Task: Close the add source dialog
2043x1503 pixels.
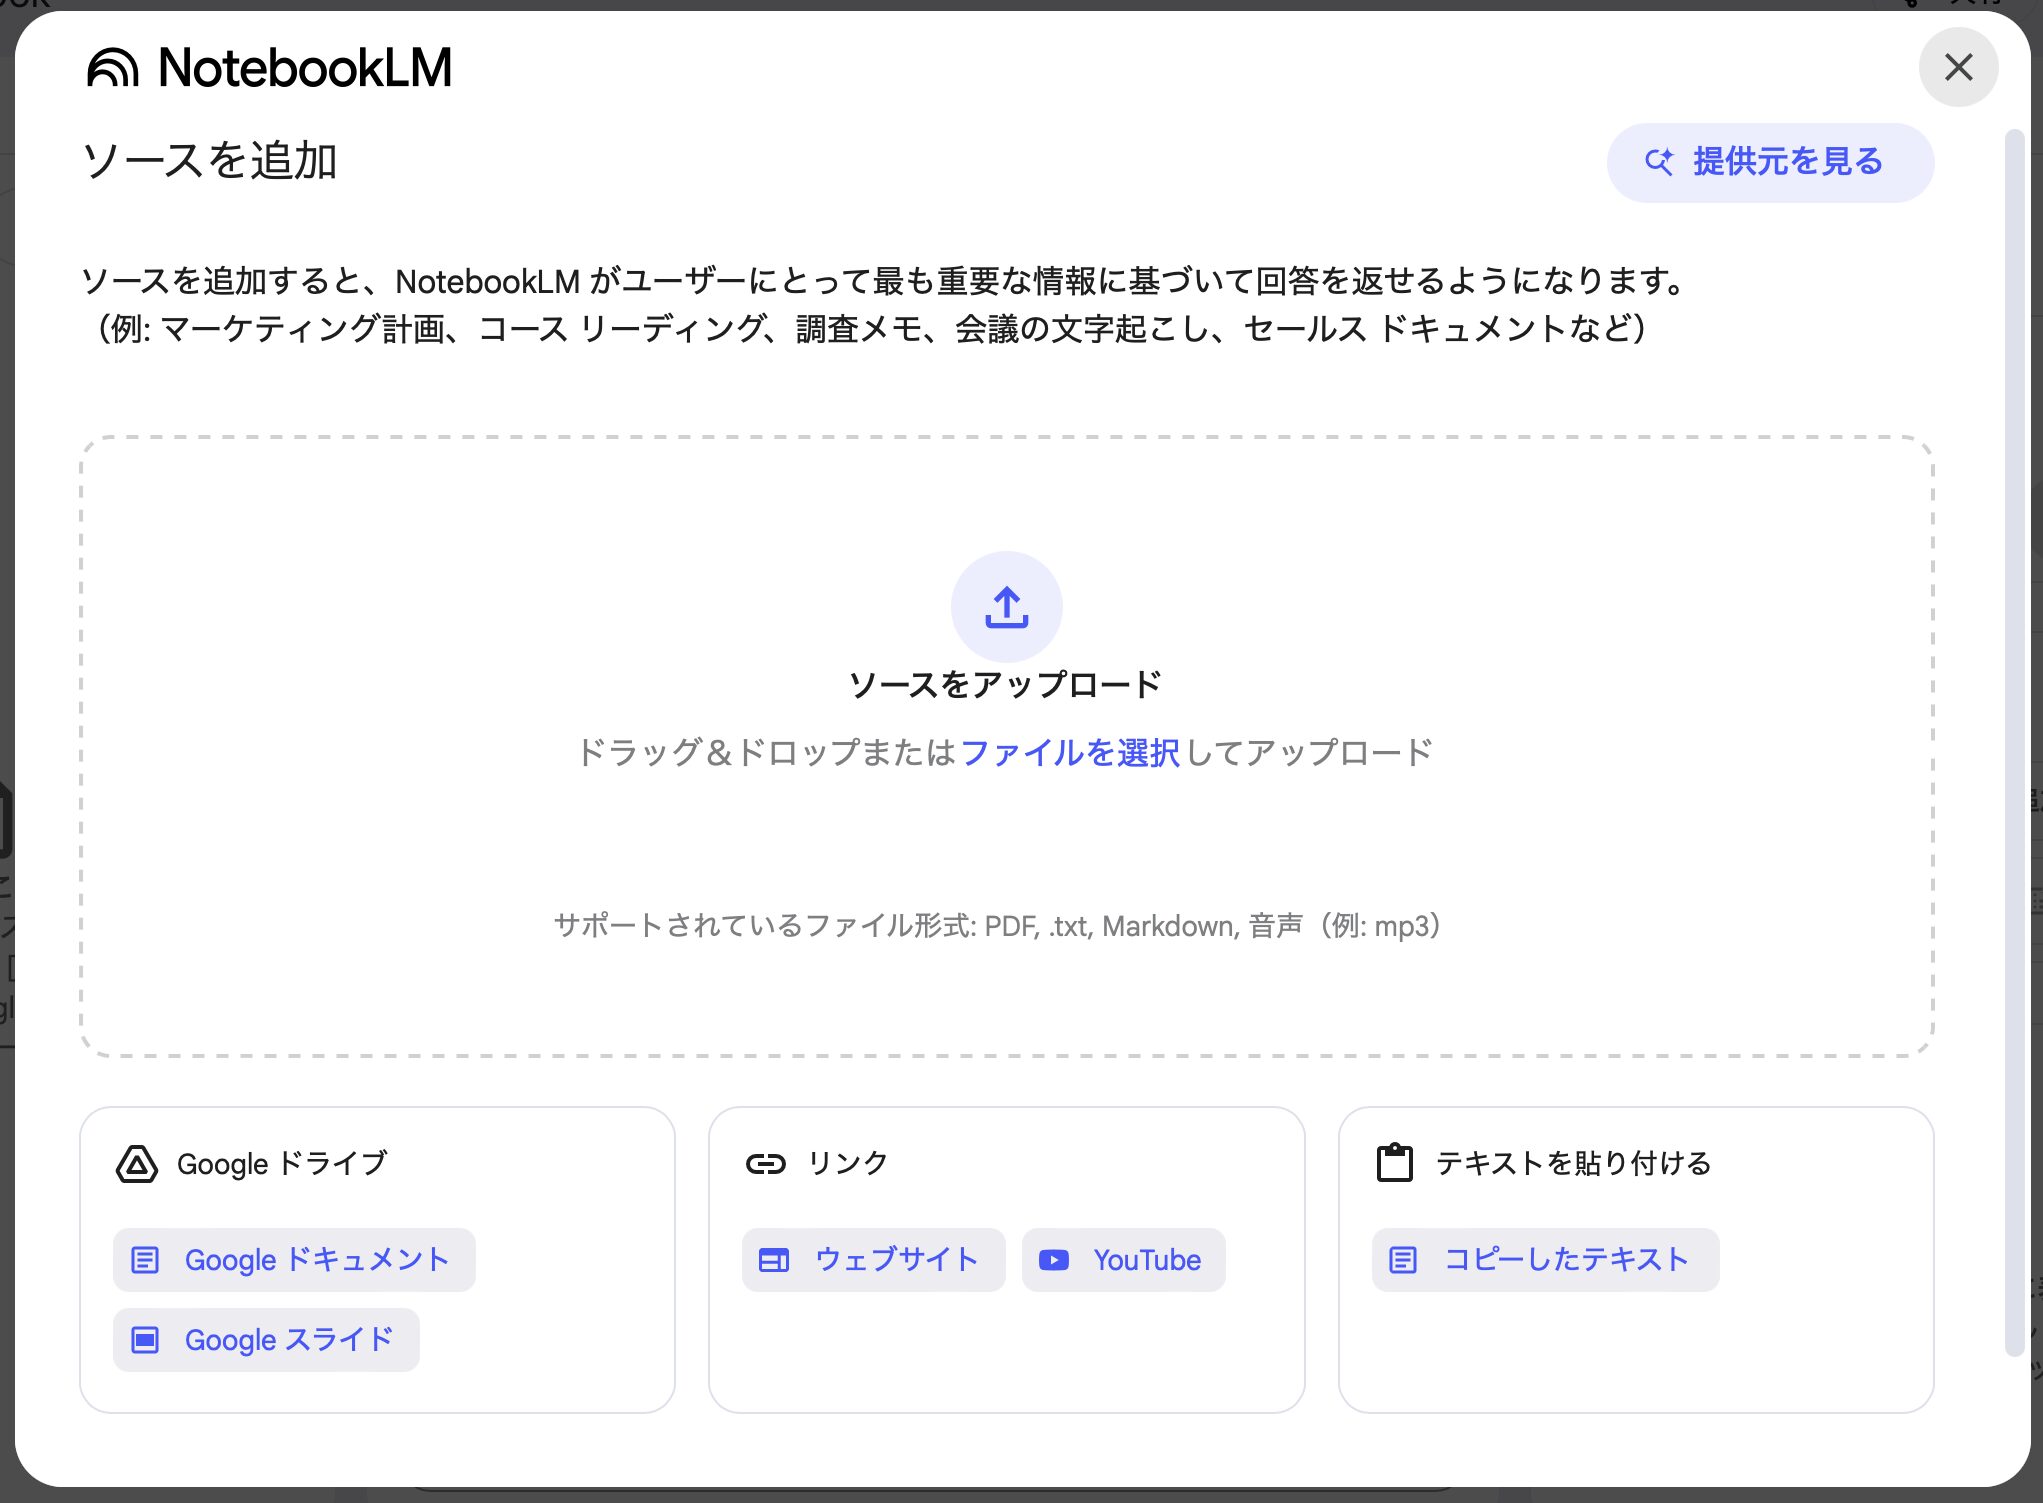Action: [1958, 67]
